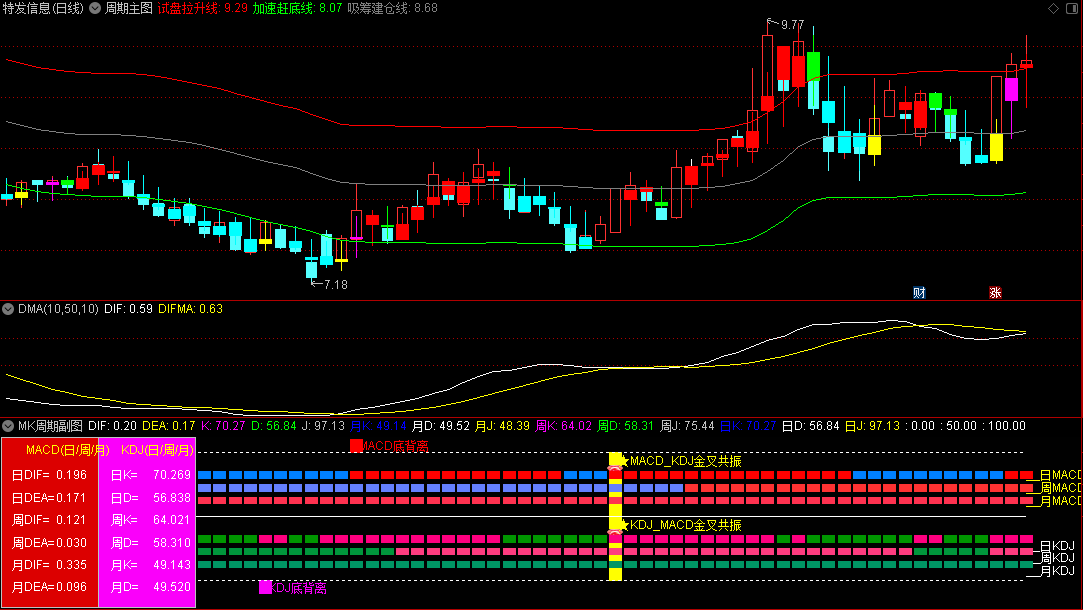Image resolution: width=1083 pixels, height=610 pixels.
Task: Click the 月DEA=0.096 cell
Action: coord(50,587)
